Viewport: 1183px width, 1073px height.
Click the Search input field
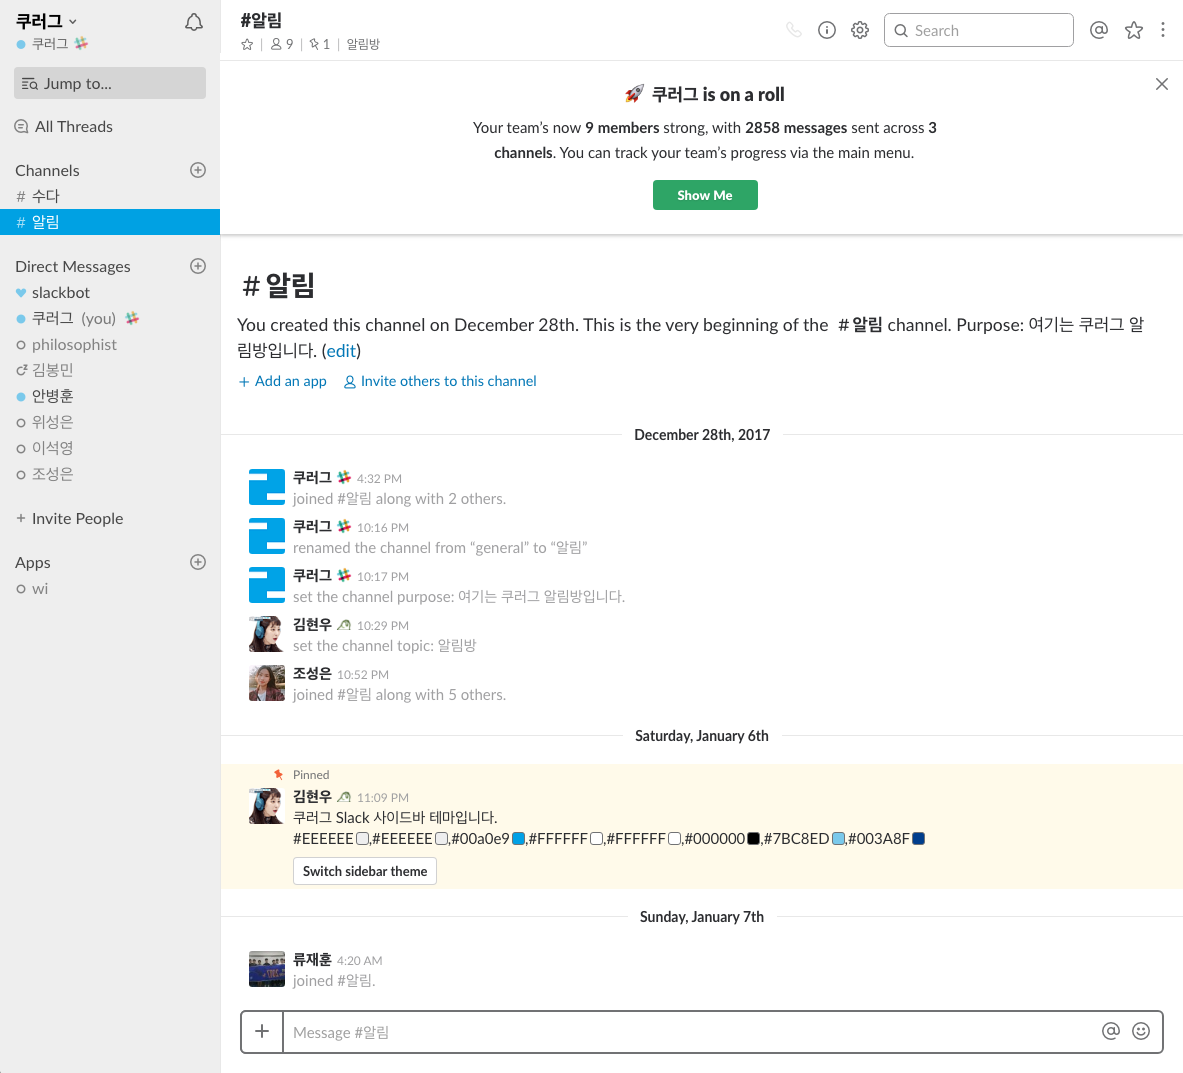[978, 30]
